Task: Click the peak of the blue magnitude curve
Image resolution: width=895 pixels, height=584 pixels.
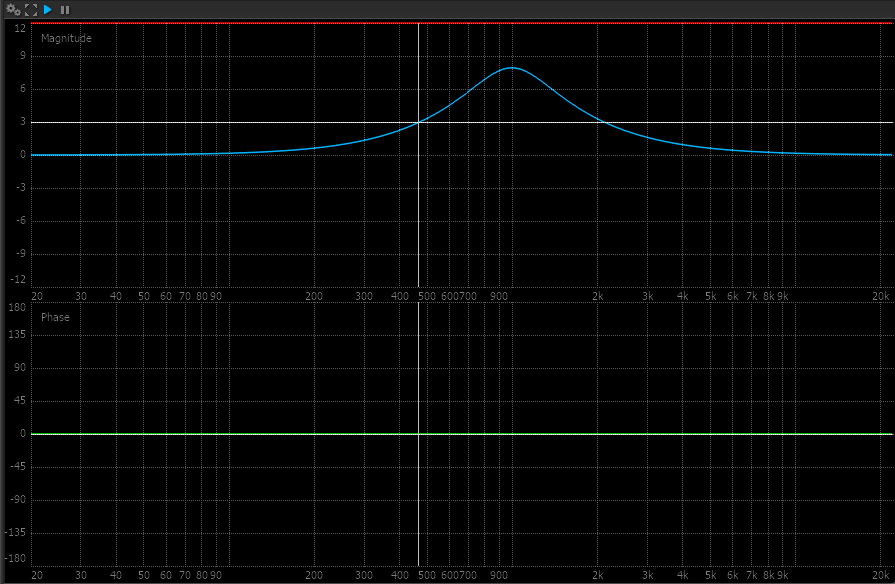Action: 512,68
